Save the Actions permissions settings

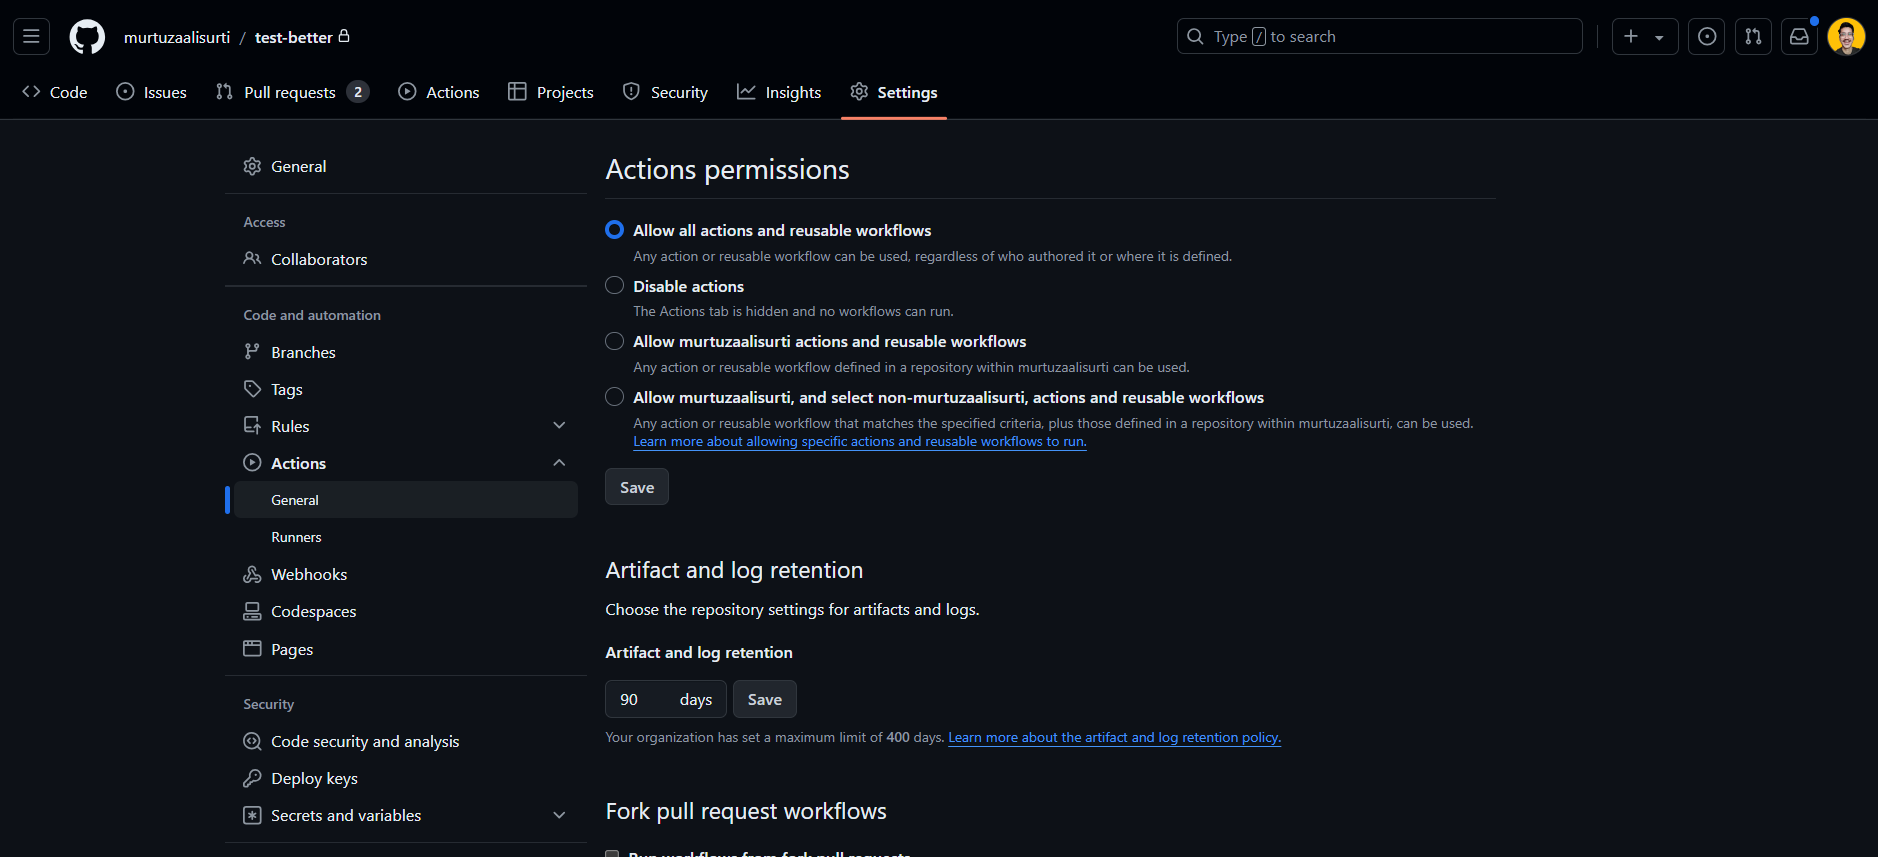click(x=637, y=487)
